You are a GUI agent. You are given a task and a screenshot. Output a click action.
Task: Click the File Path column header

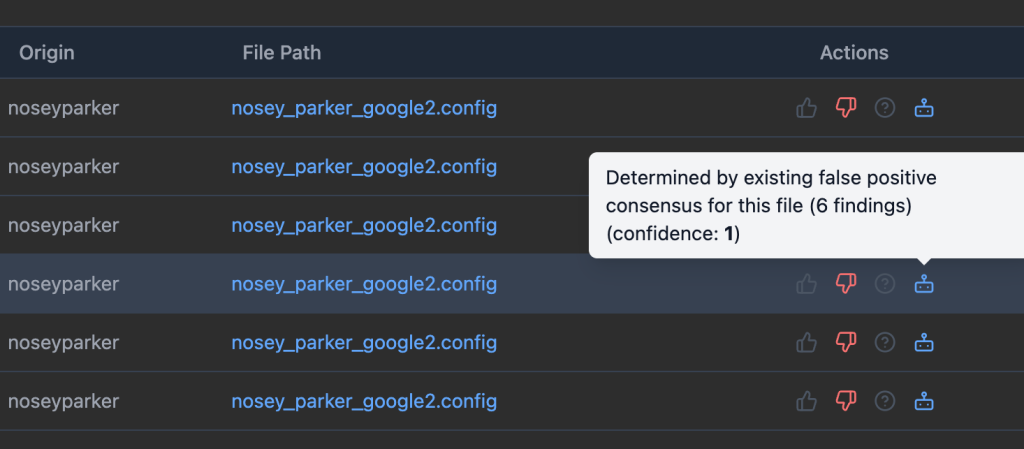click(x=282, y=52)
